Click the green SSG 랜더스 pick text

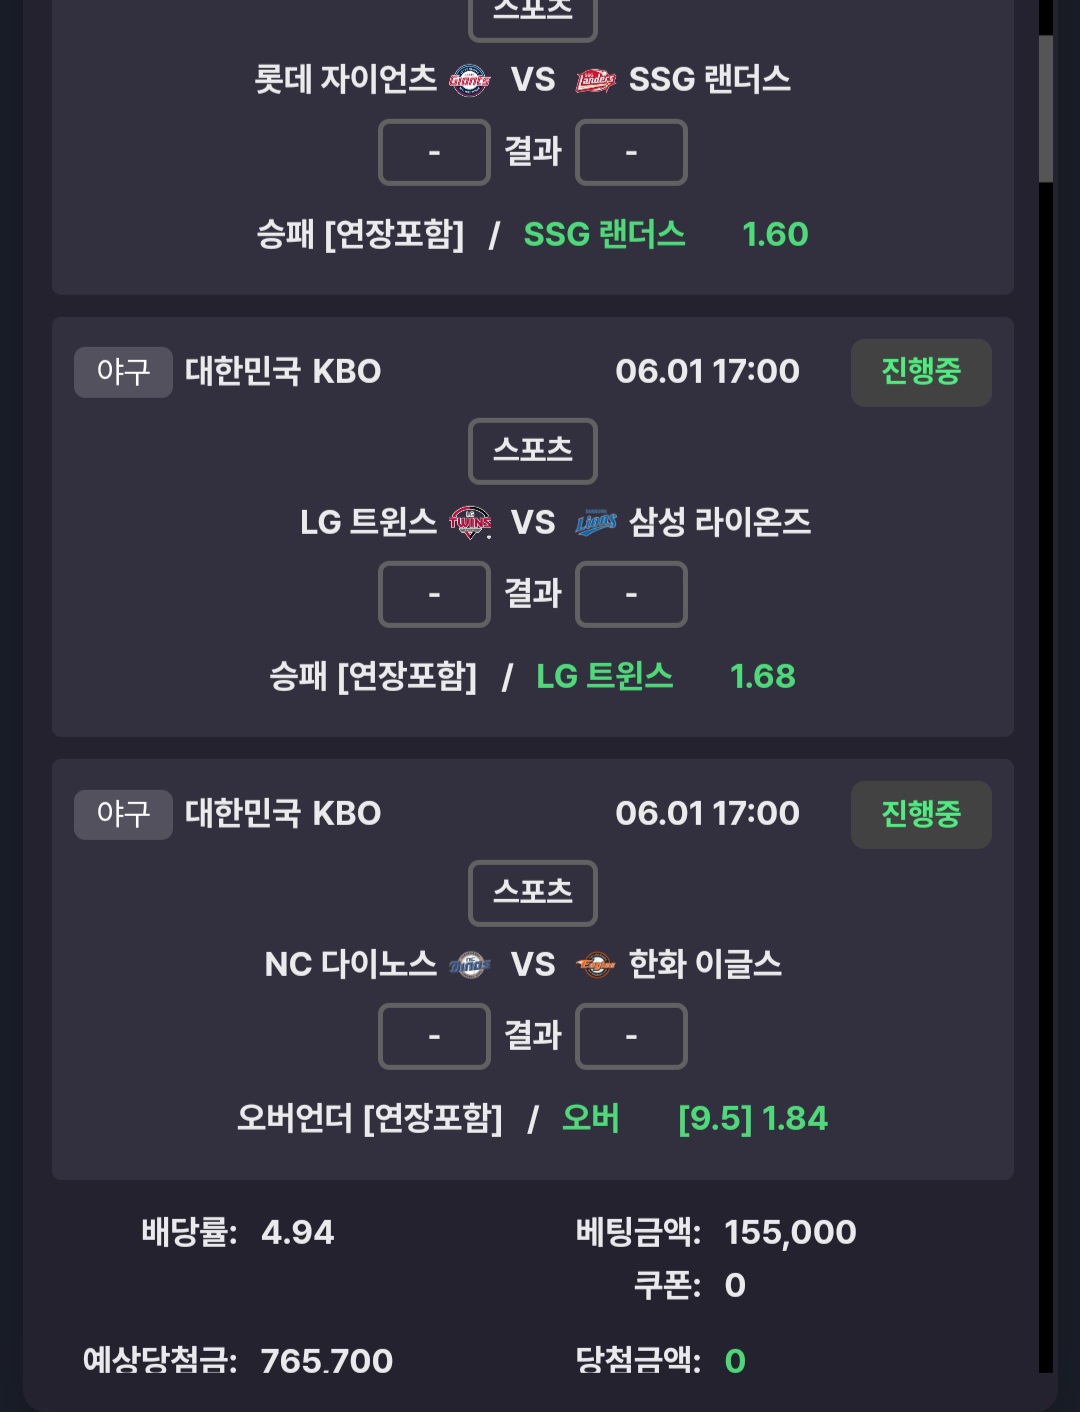pyautogui.click(x=605, y=235)
